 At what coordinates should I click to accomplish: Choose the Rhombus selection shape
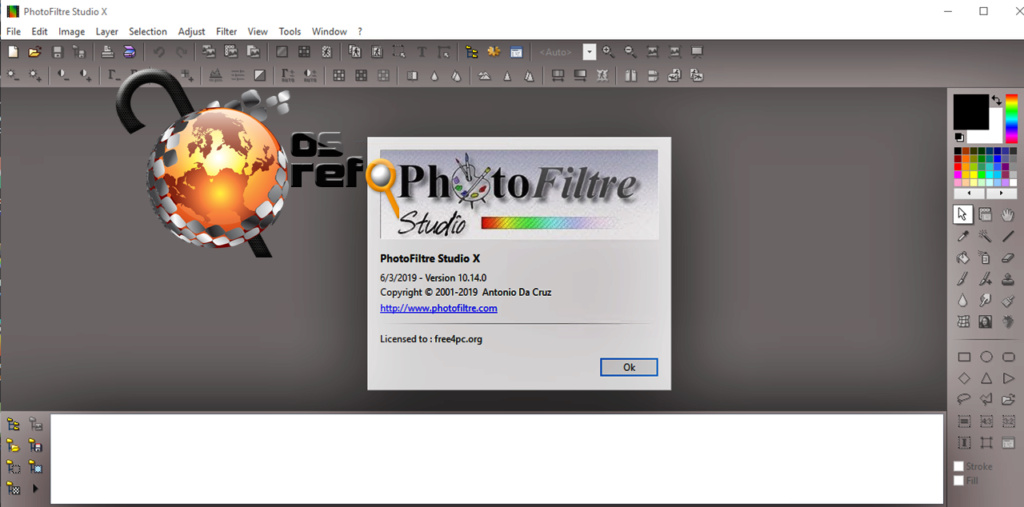964,378
